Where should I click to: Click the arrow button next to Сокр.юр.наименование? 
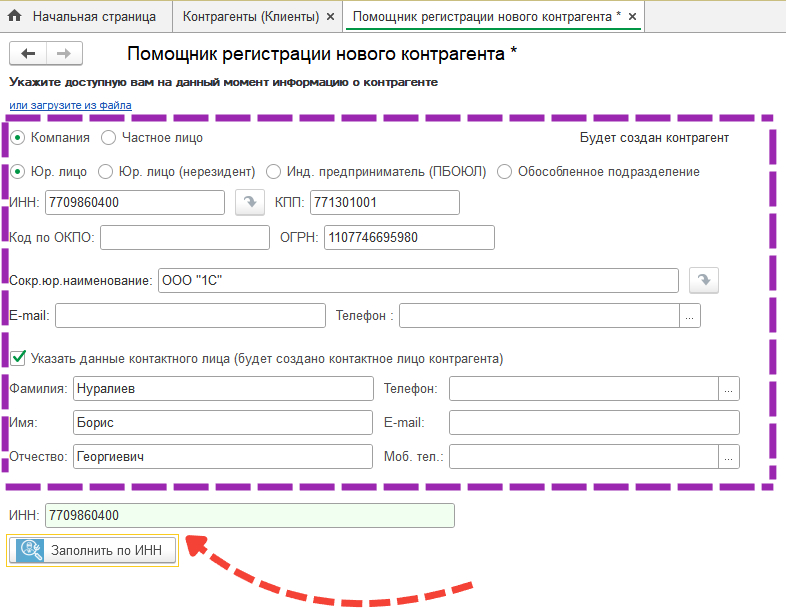click(x=704, y=280)
